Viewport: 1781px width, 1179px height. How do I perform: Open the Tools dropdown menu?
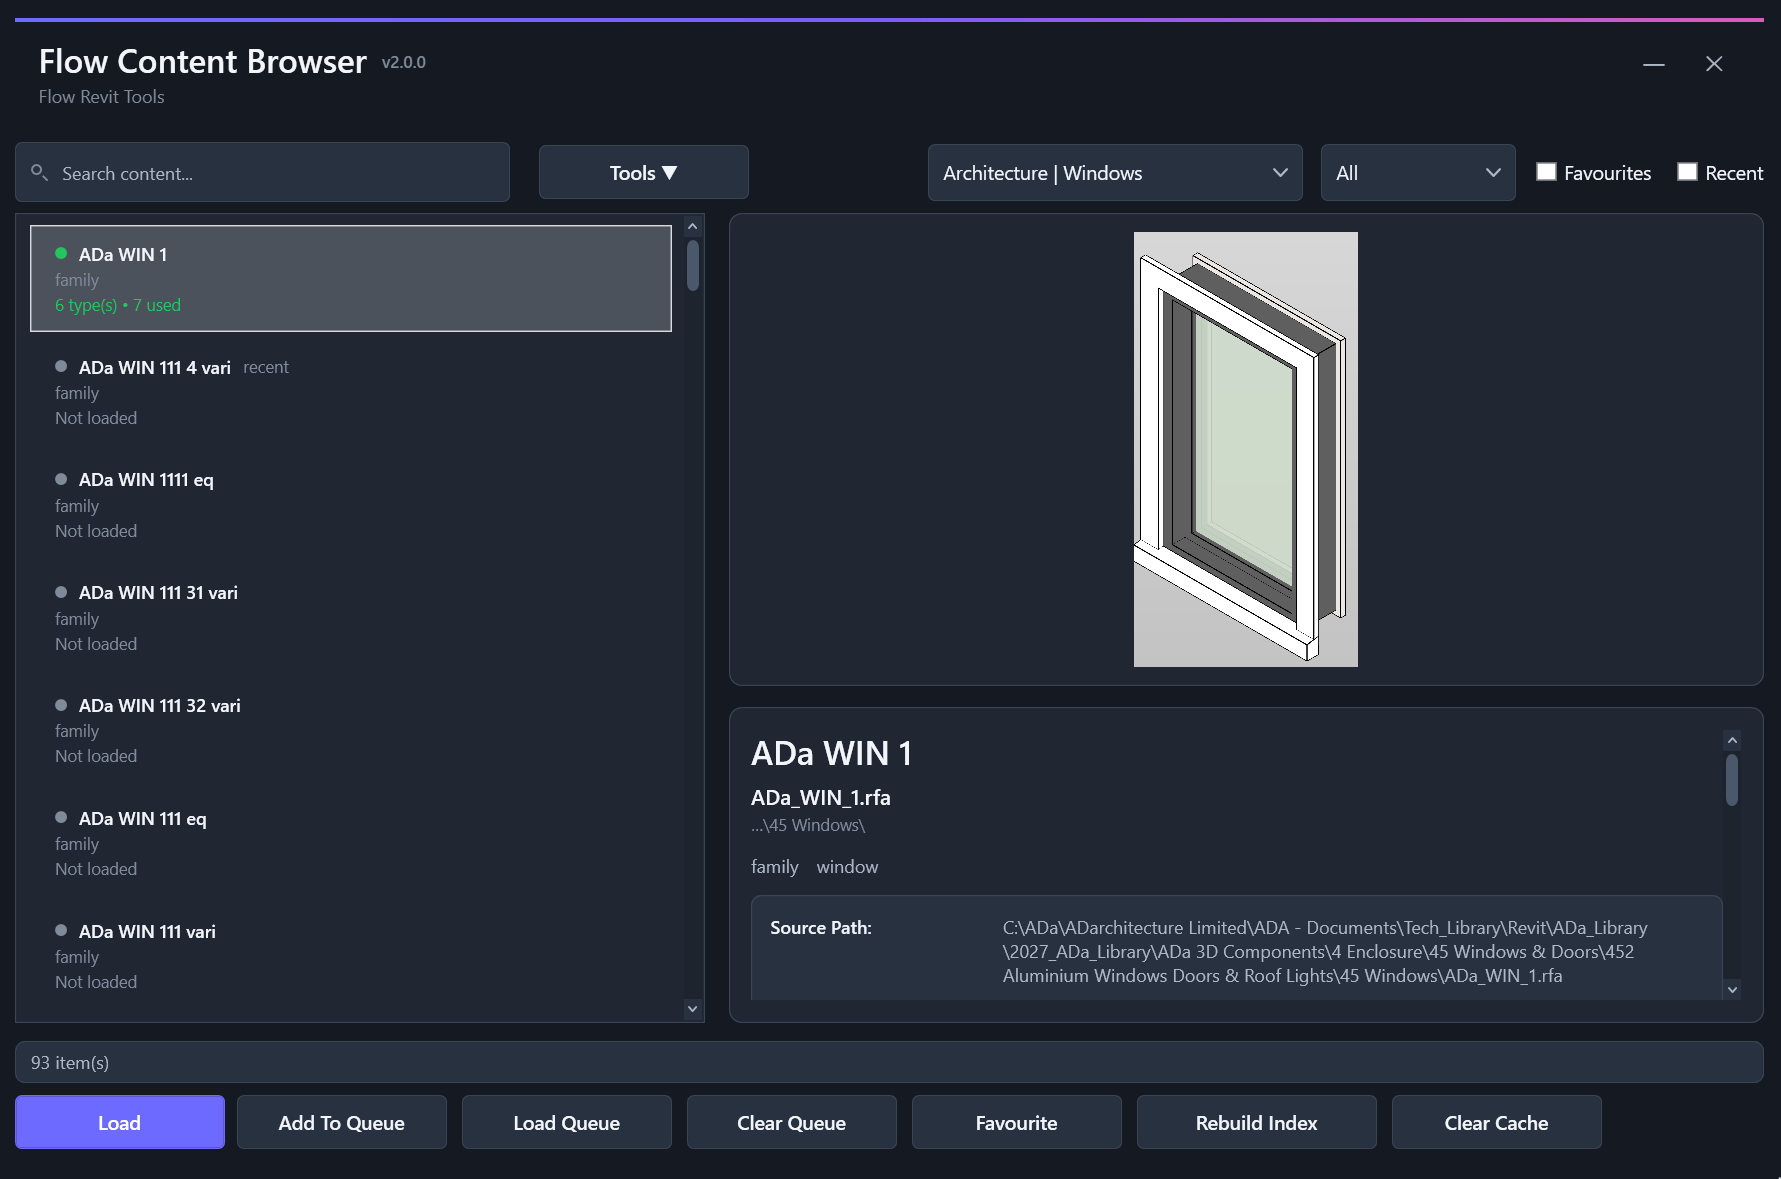644,172
